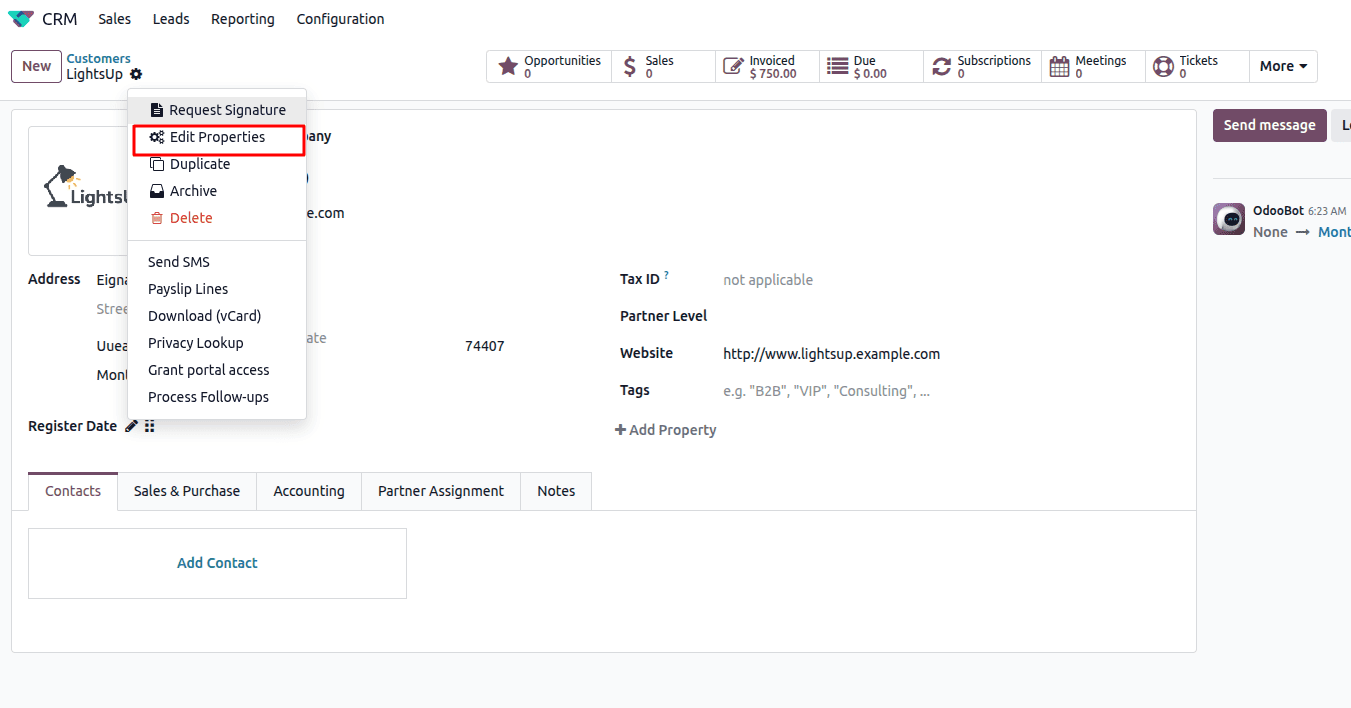
Task: Click the Add Contact link
Action: [x=217, y=563]
